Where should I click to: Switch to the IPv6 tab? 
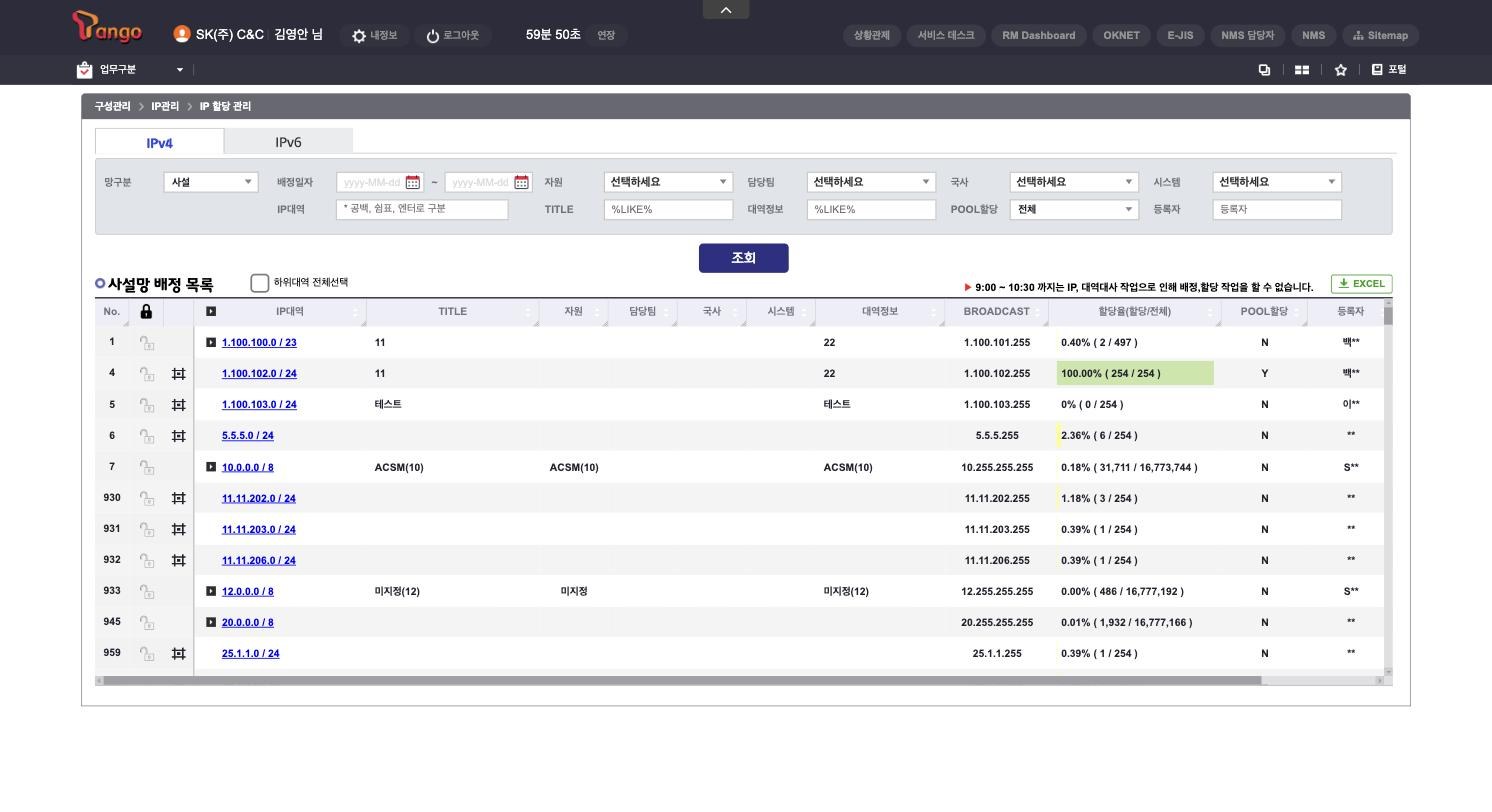pyautogui.click(x=288, y=142)
